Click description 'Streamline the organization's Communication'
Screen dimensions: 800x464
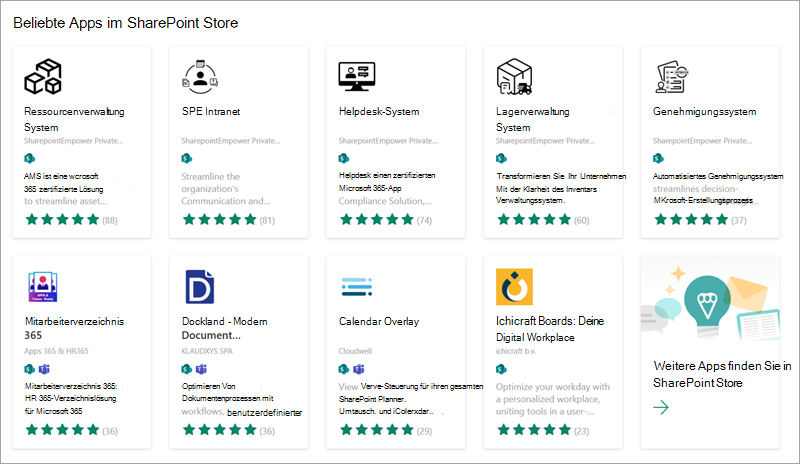[226, 189]
